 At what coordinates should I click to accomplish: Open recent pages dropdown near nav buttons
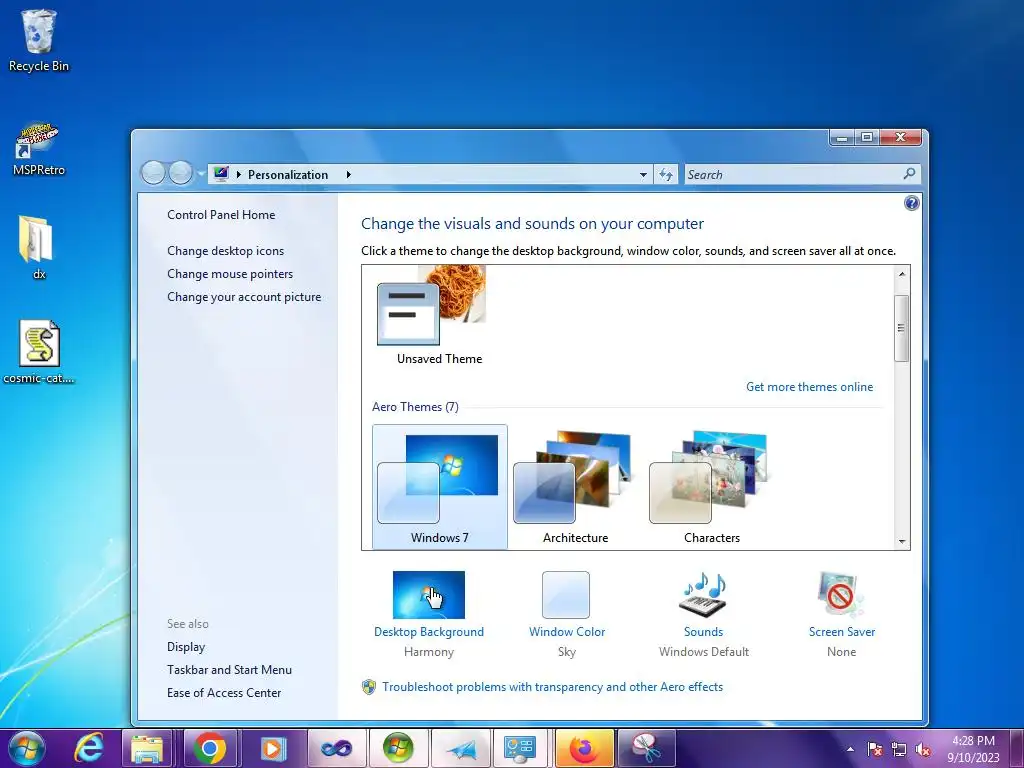pos(200,174)
